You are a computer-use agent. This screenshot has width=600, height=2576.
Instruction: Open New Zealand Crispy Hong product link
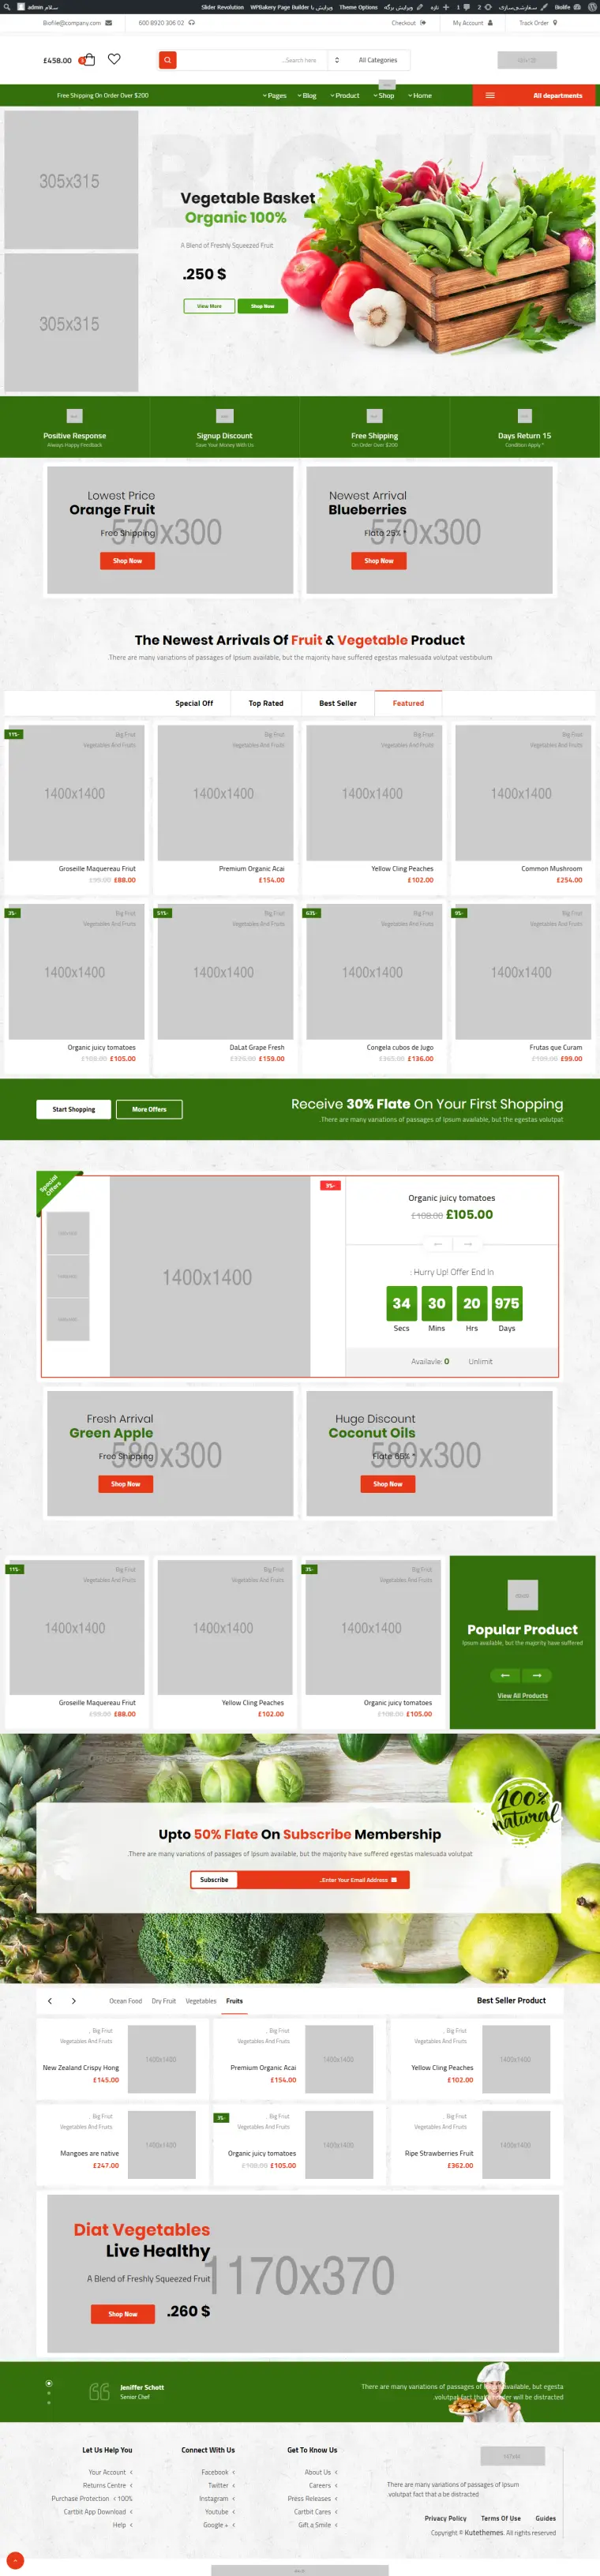tap(81, 2068)
